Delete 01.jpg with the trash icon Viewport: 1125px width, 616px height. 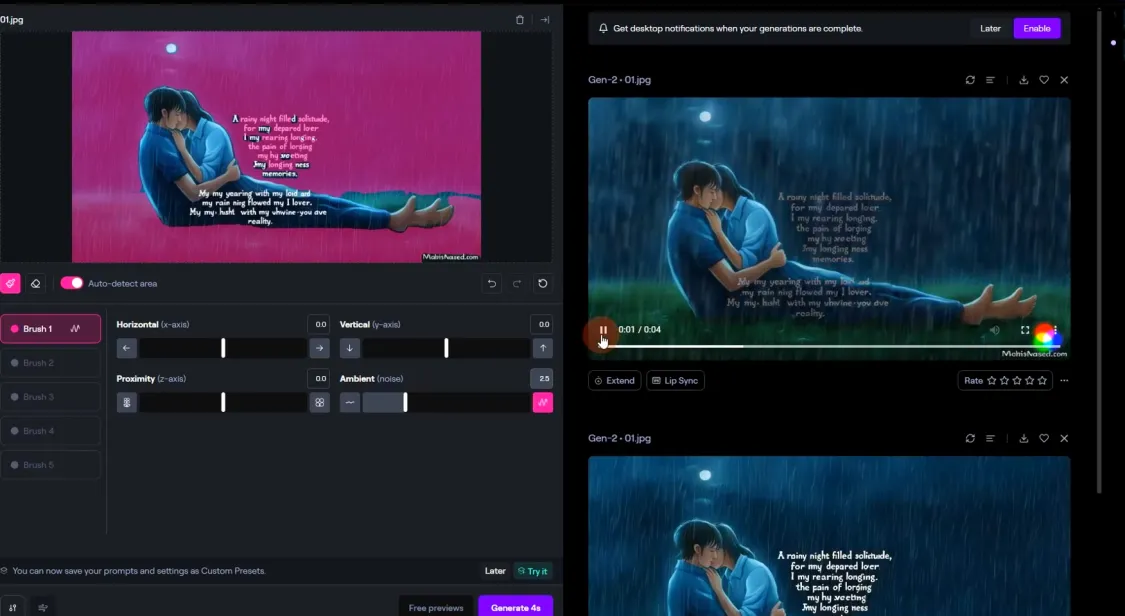(519, 20)
